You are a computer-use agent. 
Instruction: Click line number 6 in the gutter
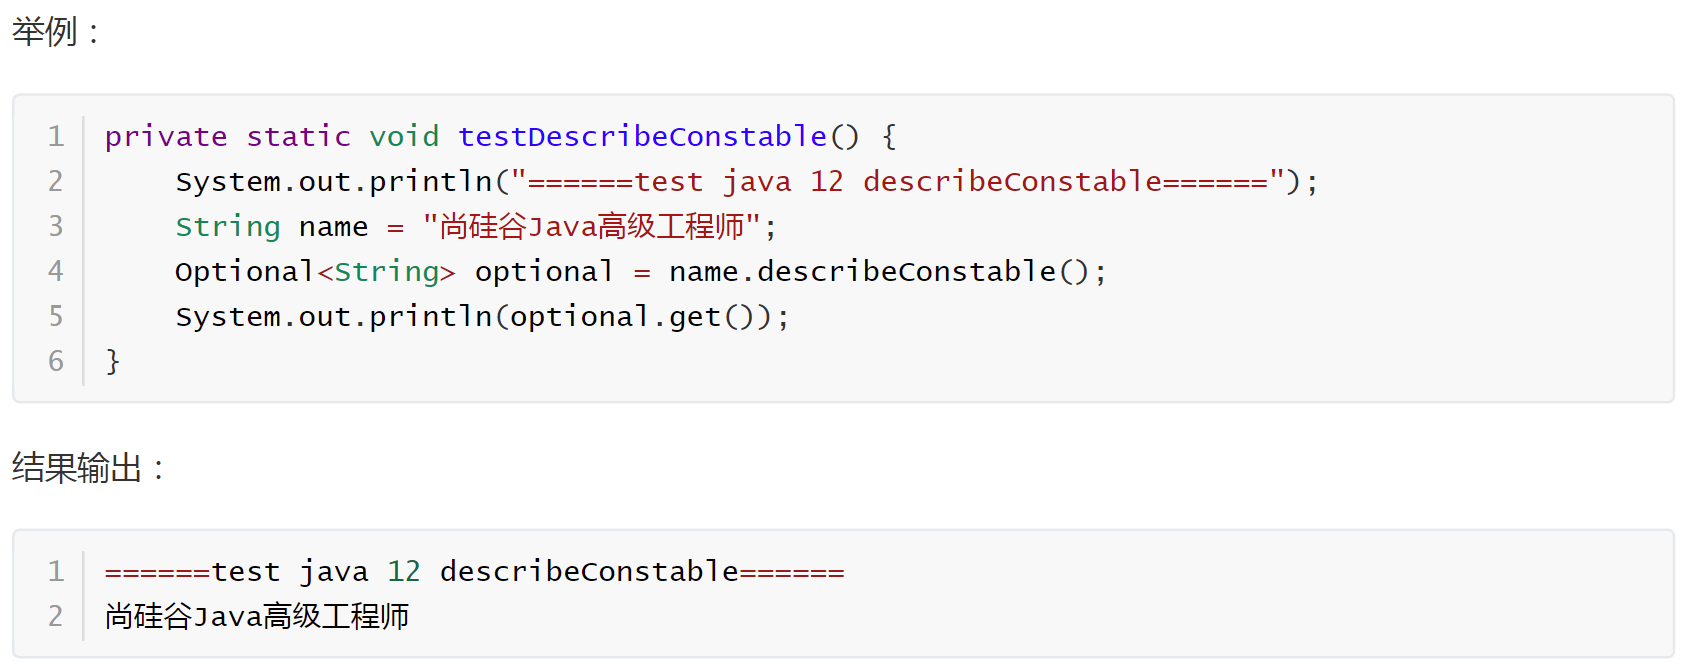click(x=56, y=361)
